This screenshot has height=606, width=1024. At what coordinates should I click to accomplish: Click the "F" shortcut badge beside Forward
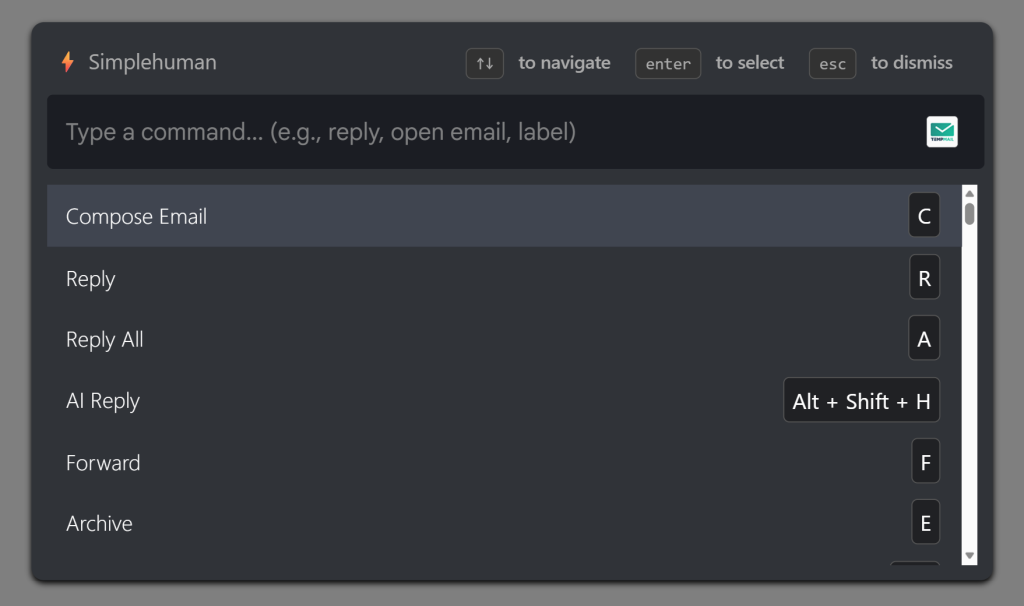point(923,461)
